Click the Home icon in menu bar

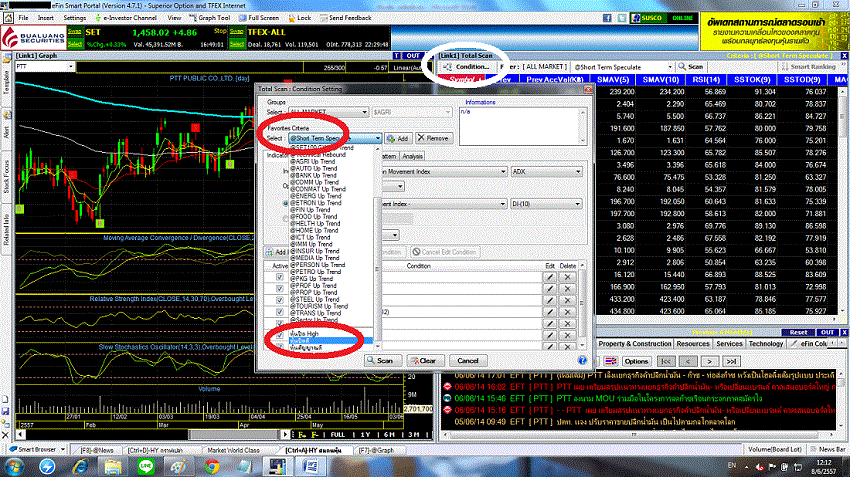(x=8, y=18)
